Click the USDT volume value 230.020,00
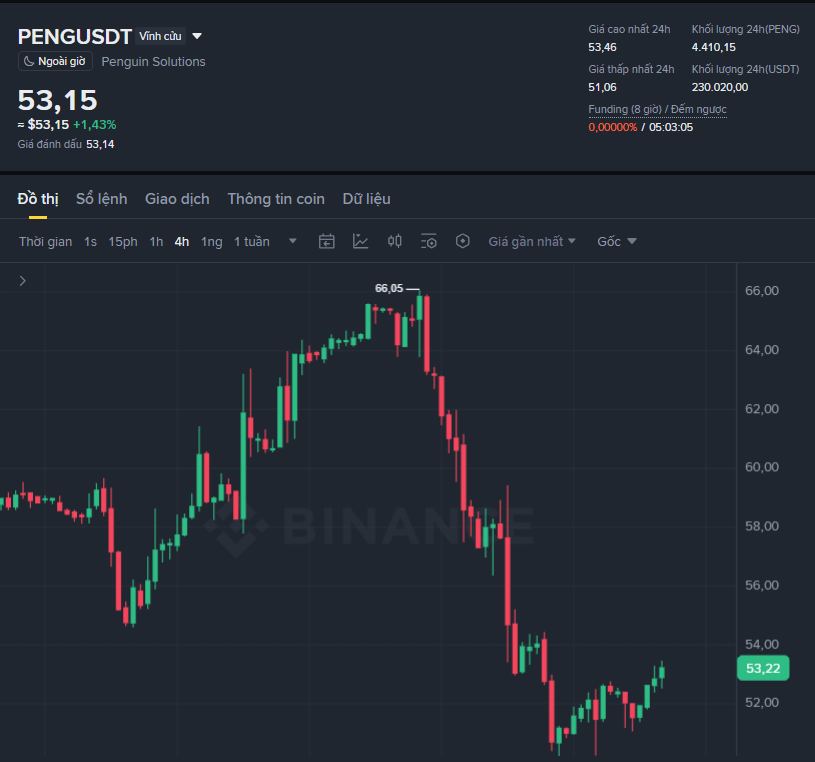Image resolution: width=815 pixels, height=762 pixels. point(720,87)
